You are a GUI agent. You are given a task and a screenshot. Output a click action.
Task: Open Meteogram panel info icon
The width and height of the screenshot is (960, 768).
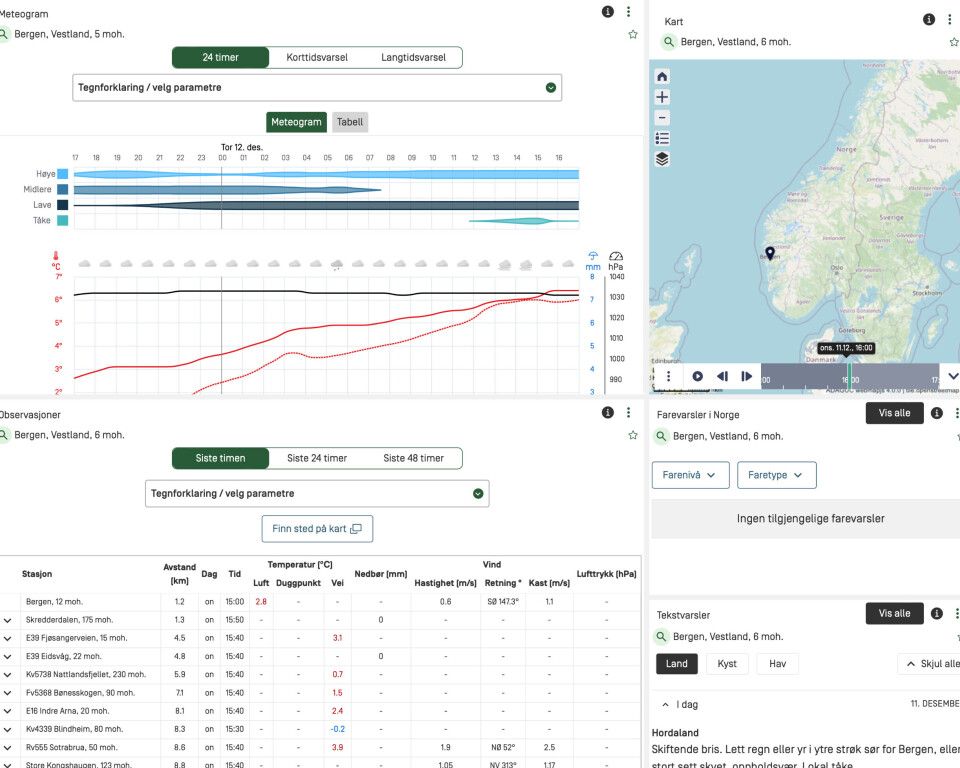pyautogui.click(x=607, y=12)
